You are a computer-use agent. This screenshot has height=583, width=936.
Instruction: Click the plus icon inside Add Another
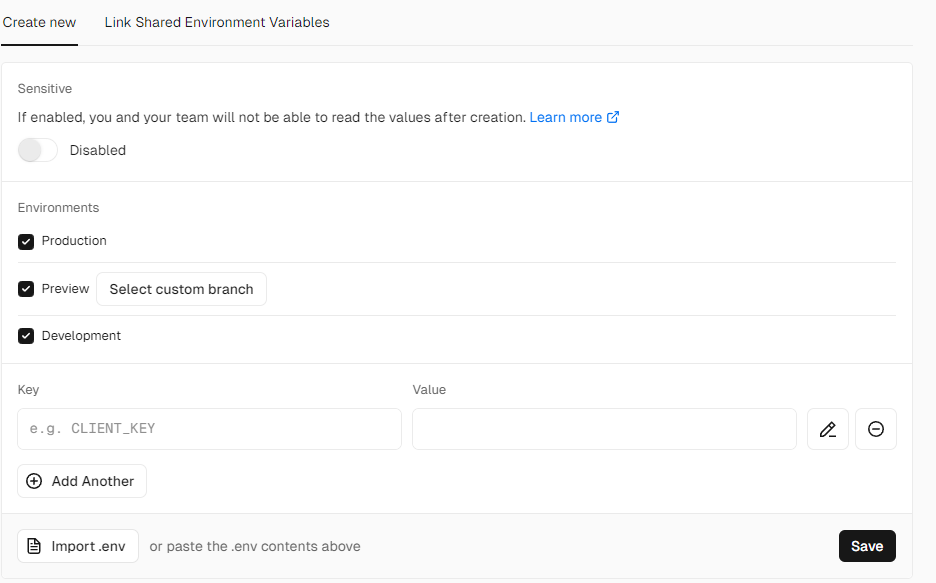[x=34, y=481]
